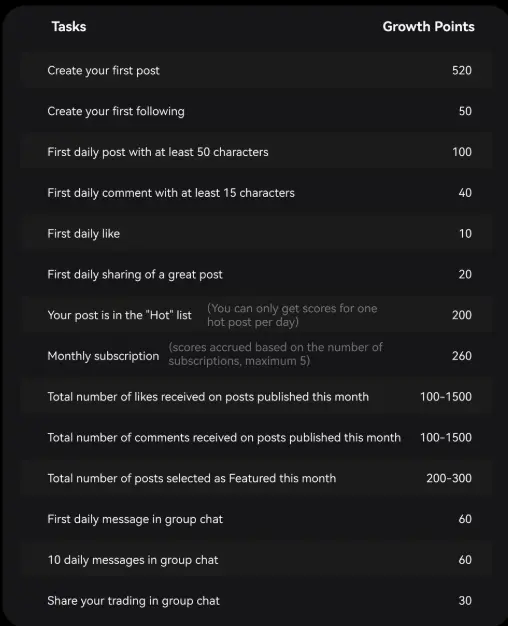The width and height of the screenshot is (508, 626).
Task: Click the 520 growth points value
Action: click(x=462, y=71)
